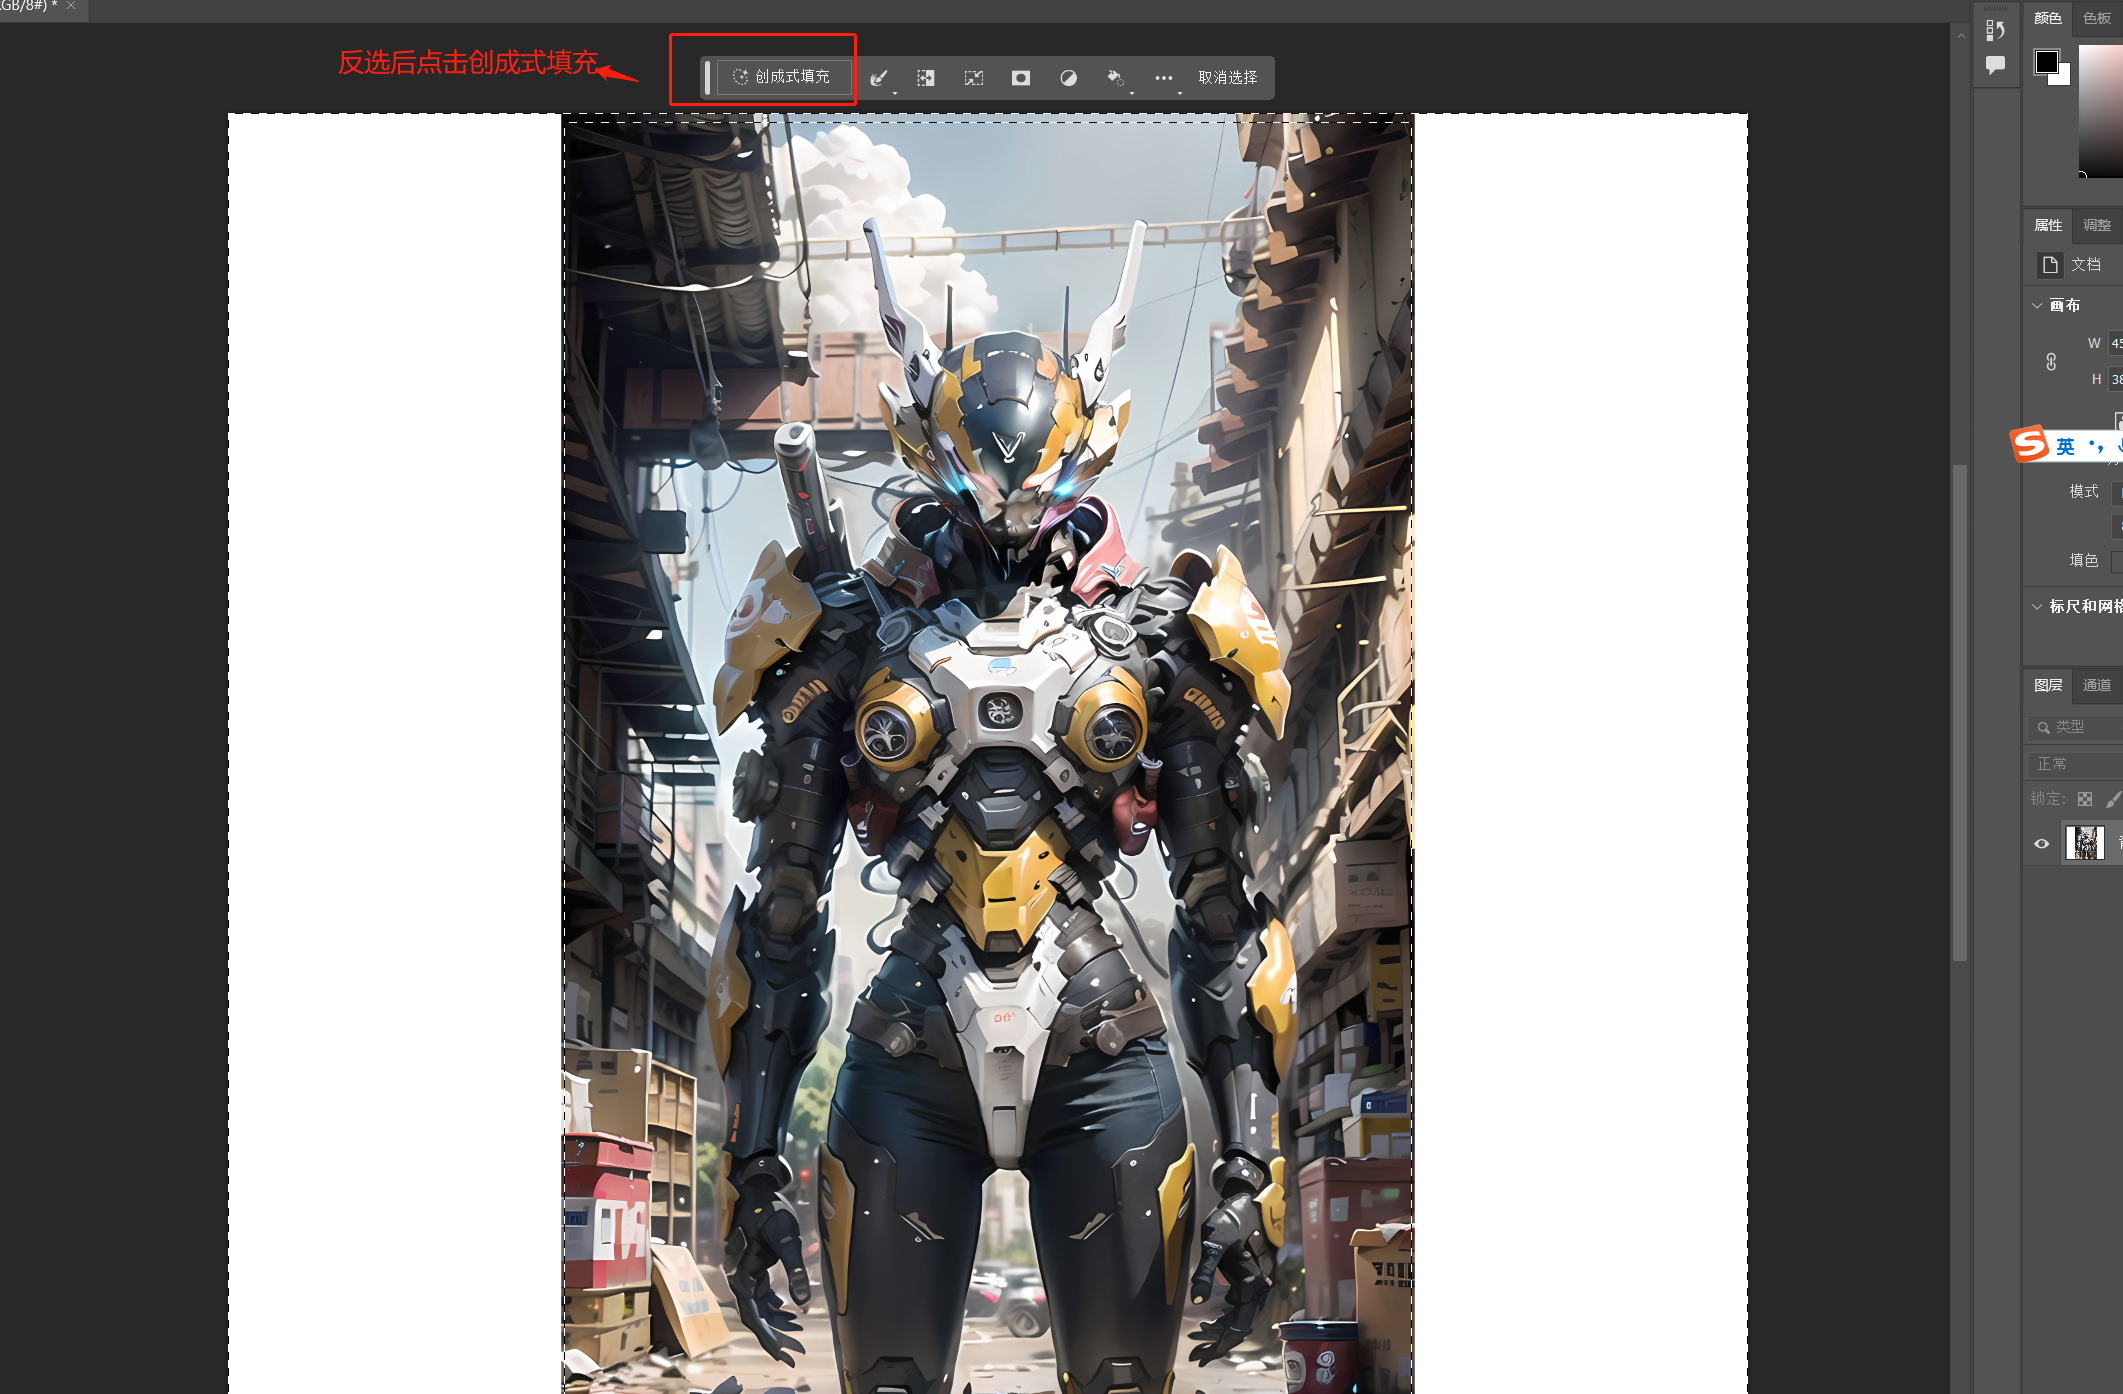The width and height of the screenshot is (2123, 1394).
Task: Toggle Sogou 英 language mode
Action: pos(2065,446)
